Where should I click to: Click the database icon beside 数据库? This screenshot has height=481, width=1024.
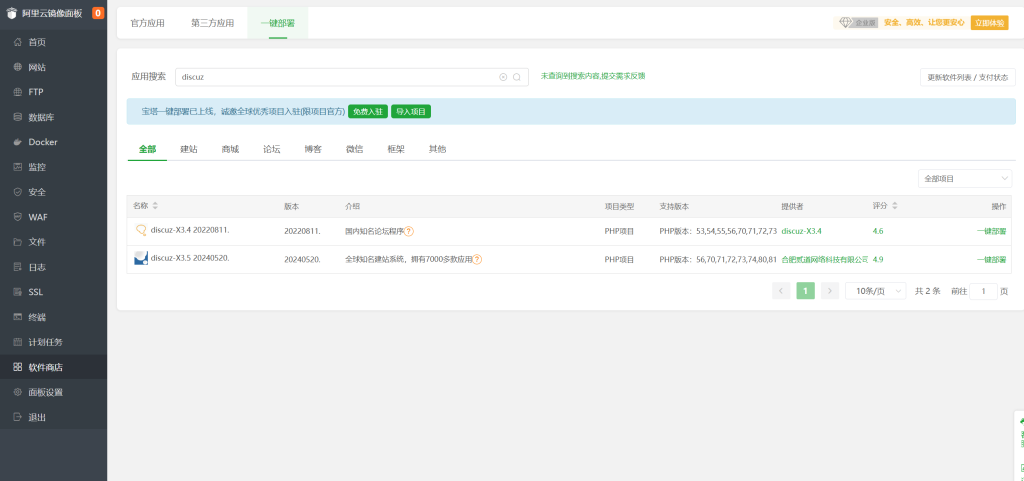point(18,117)
